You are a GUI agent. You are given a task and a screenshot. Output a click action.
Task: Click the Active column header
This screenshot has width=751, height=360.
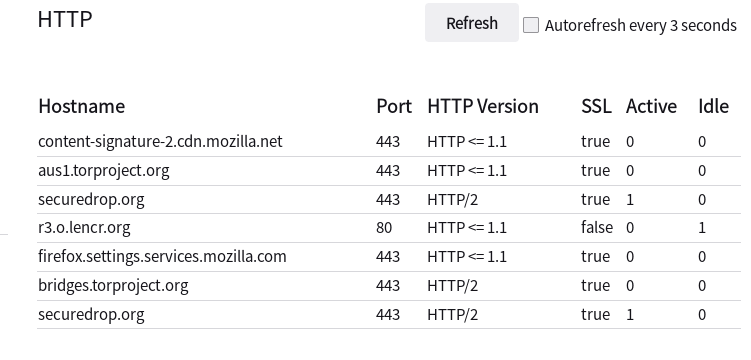coord(651,106)
